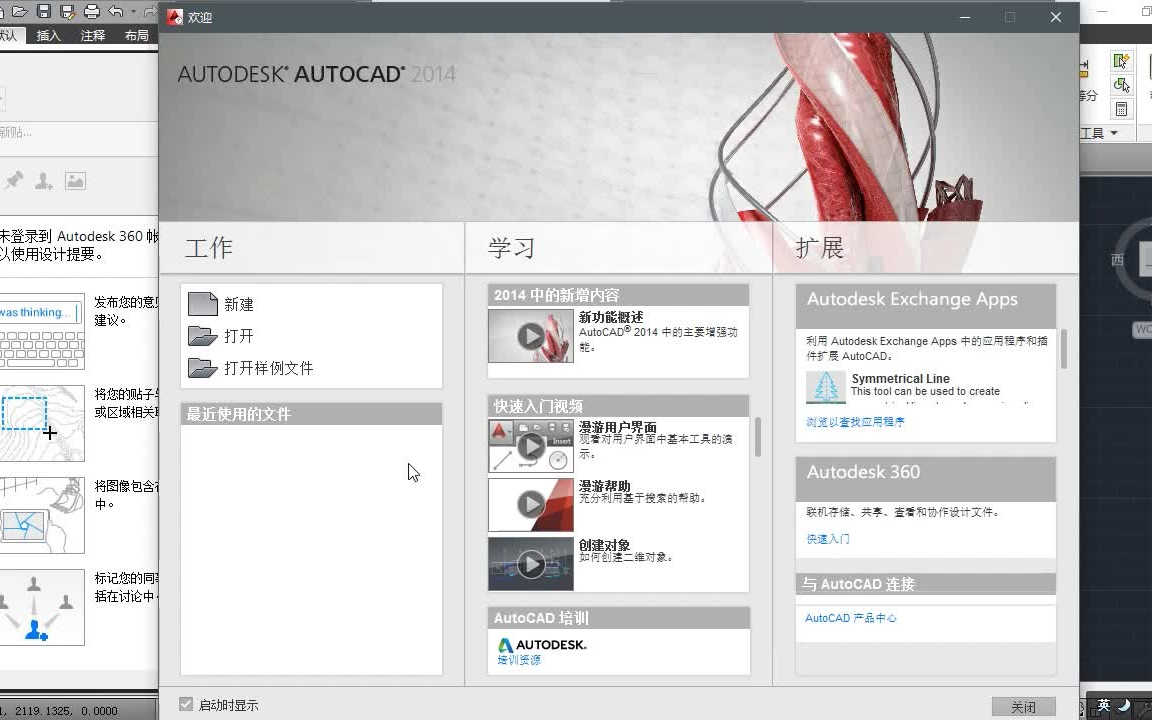The width and height of the screenshot is (1152, 720).
Task: Switch to the 注释 ribbon tab
Action: [93, 36]
